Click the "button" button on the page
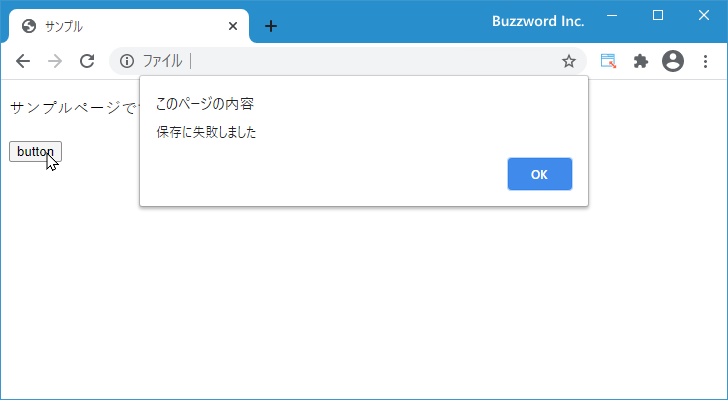728x400 pixels. click(x=35, y=151)
